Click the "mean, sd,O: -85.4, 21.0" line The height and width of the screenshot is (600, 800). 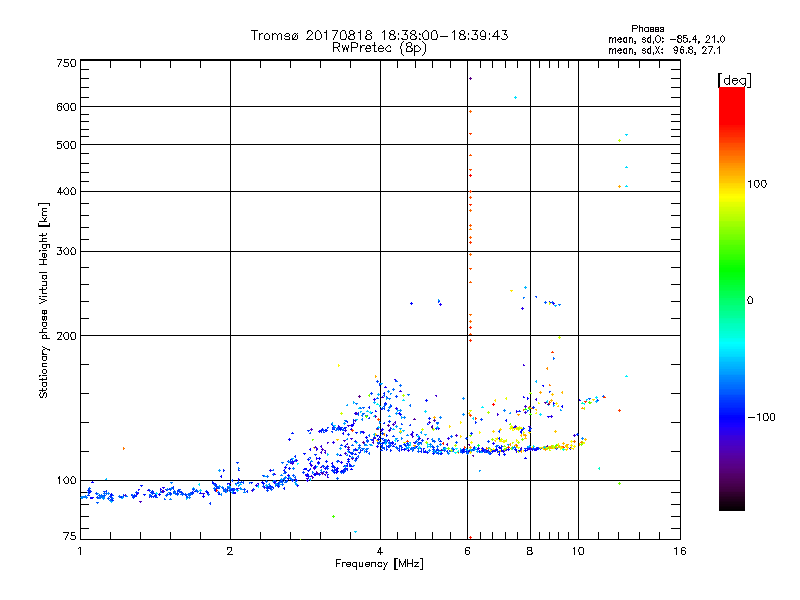pyautogui.click(x=666, y=39)
